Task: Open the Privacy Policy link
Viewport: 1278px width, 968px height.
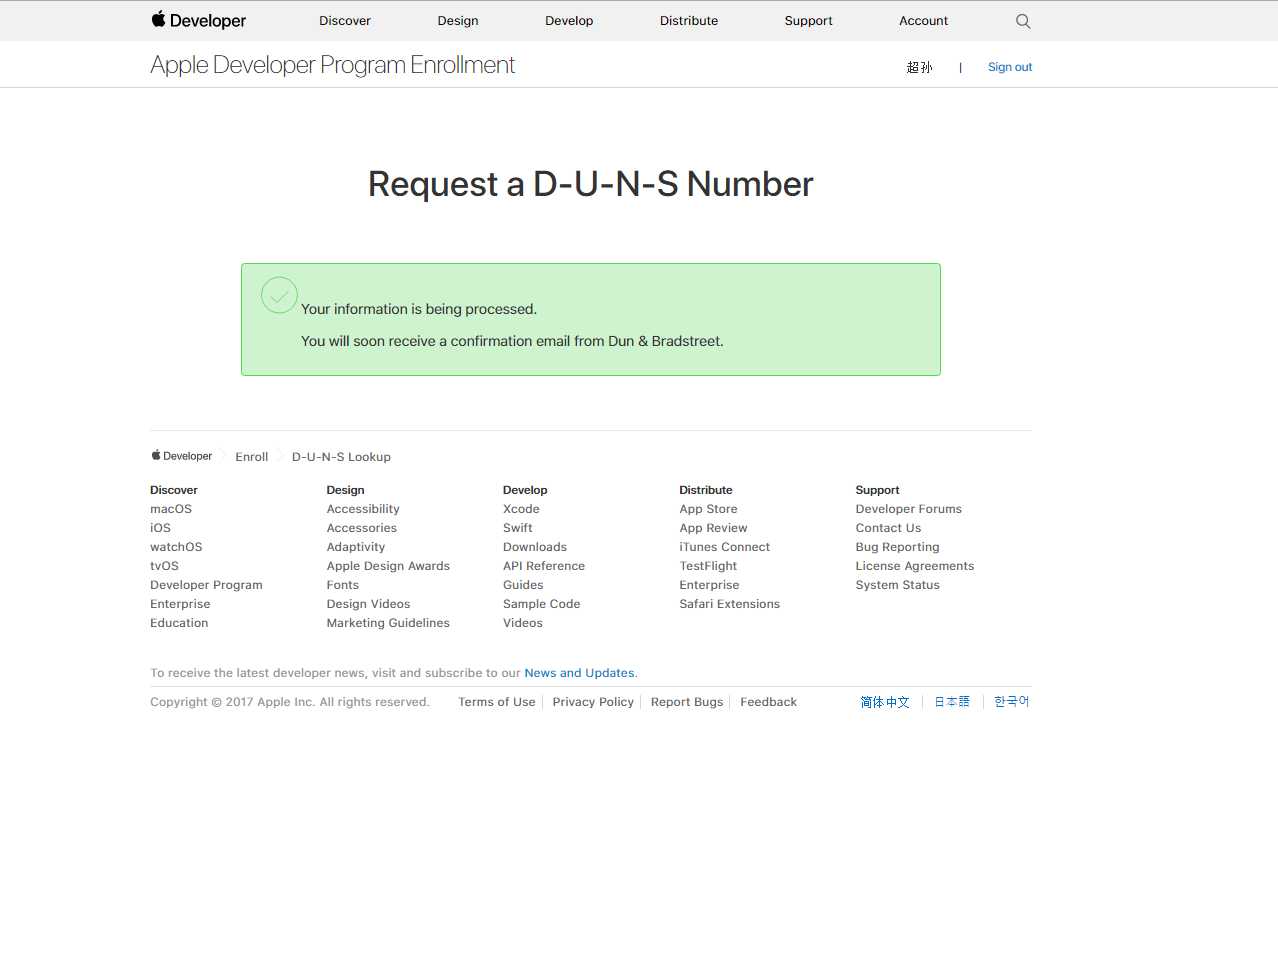Action: (593, 702)
